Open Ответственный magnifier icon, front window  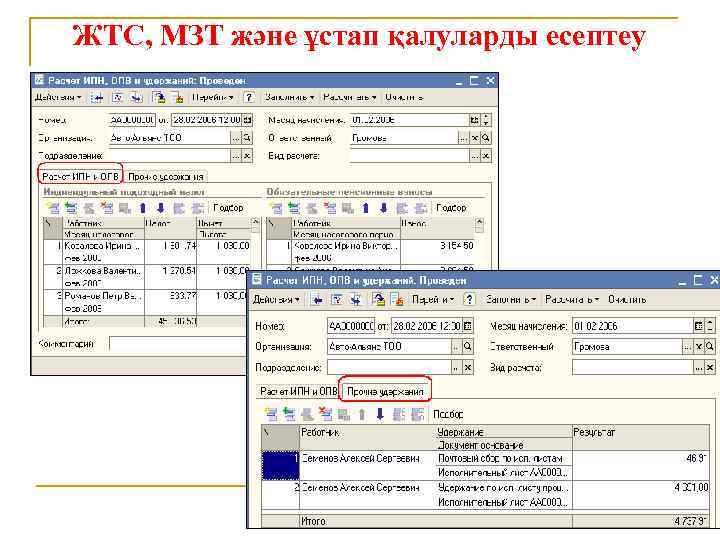pos(710,347)
